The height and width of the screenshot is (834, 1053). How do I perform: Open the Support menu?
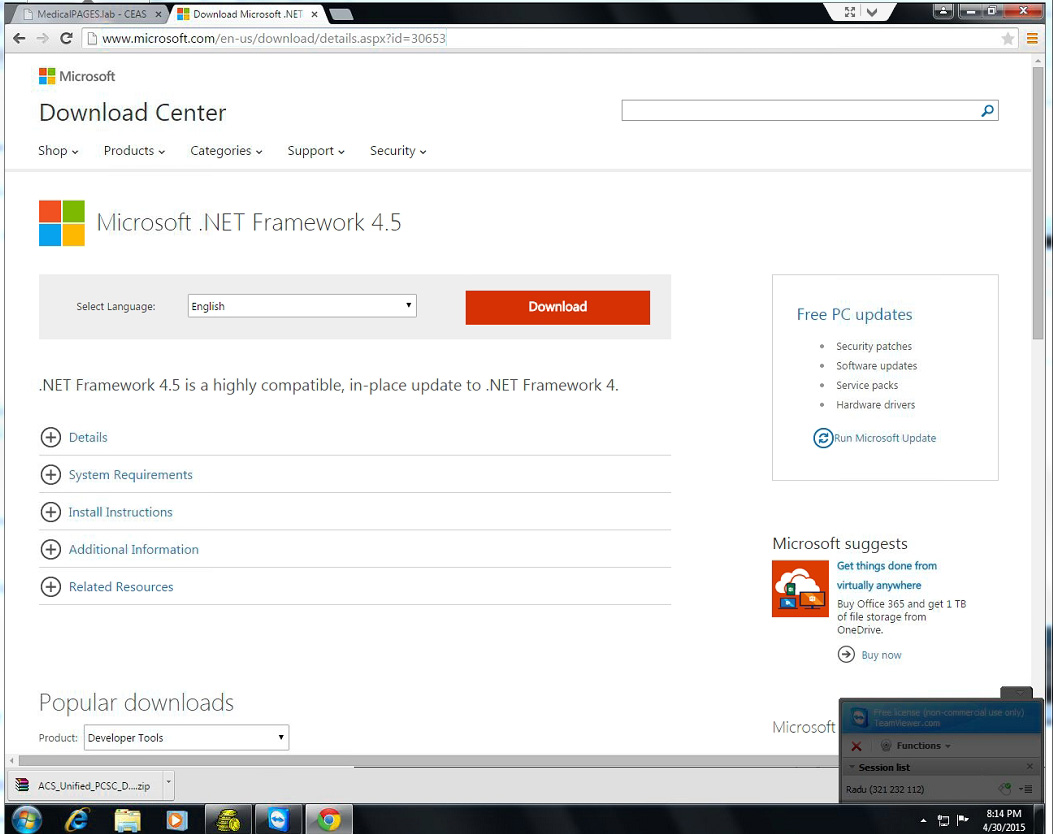pyautogui.click(x=316, y=151)
